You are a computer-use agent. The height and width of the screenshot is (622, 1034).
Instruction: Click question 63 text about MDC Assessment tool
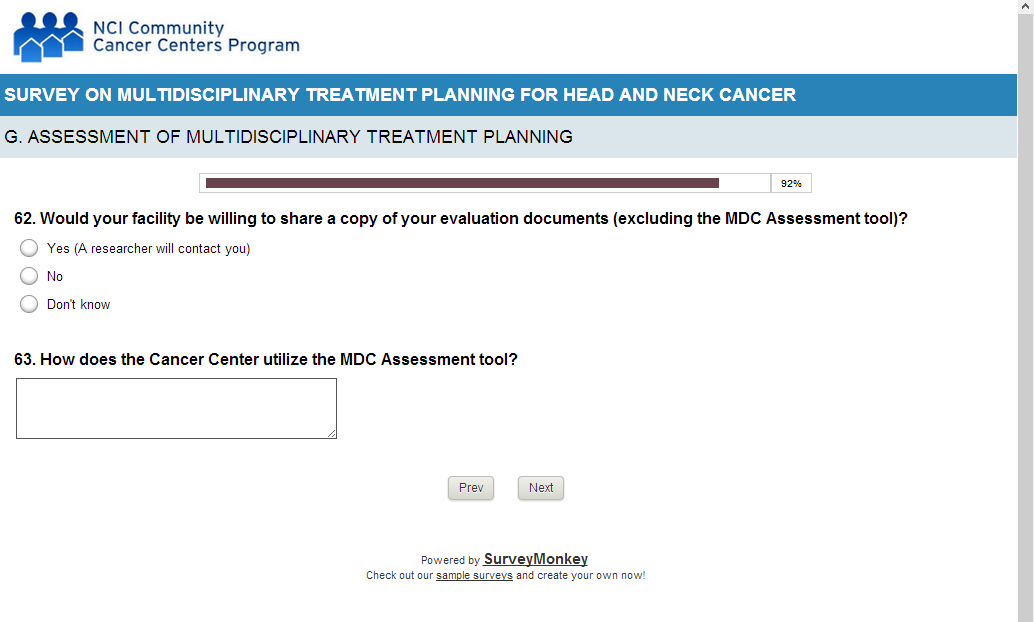pos(266,359)
